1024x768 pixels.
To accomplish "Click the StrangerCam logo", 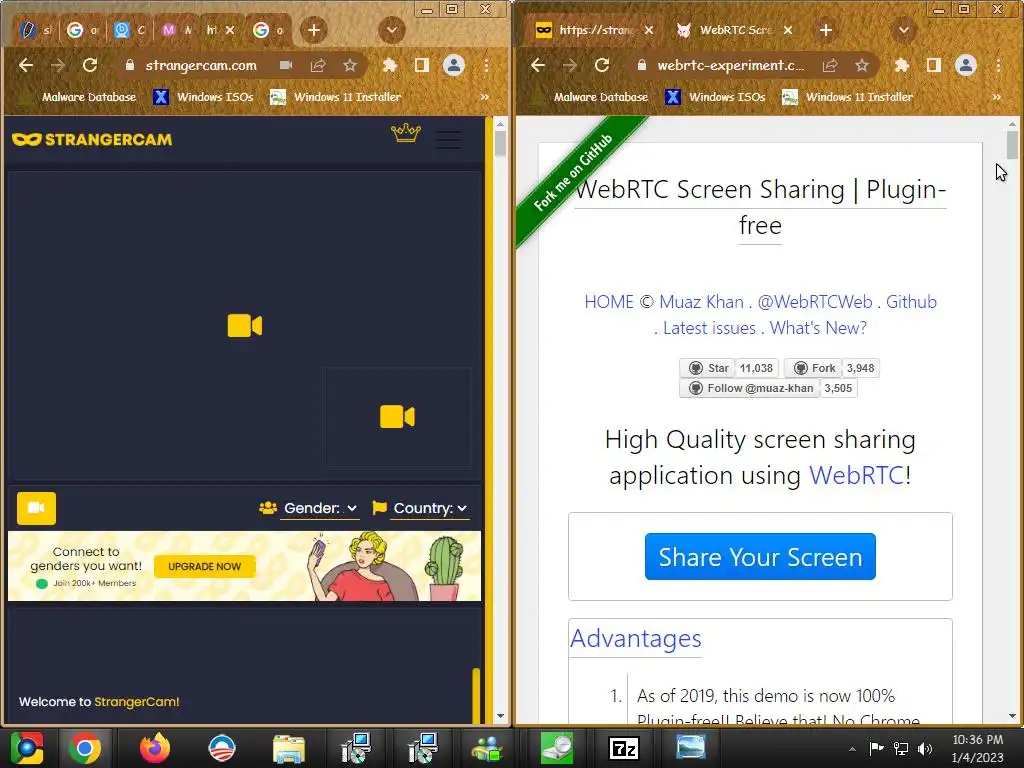I will pyautogui.click(x=92, y=139).
